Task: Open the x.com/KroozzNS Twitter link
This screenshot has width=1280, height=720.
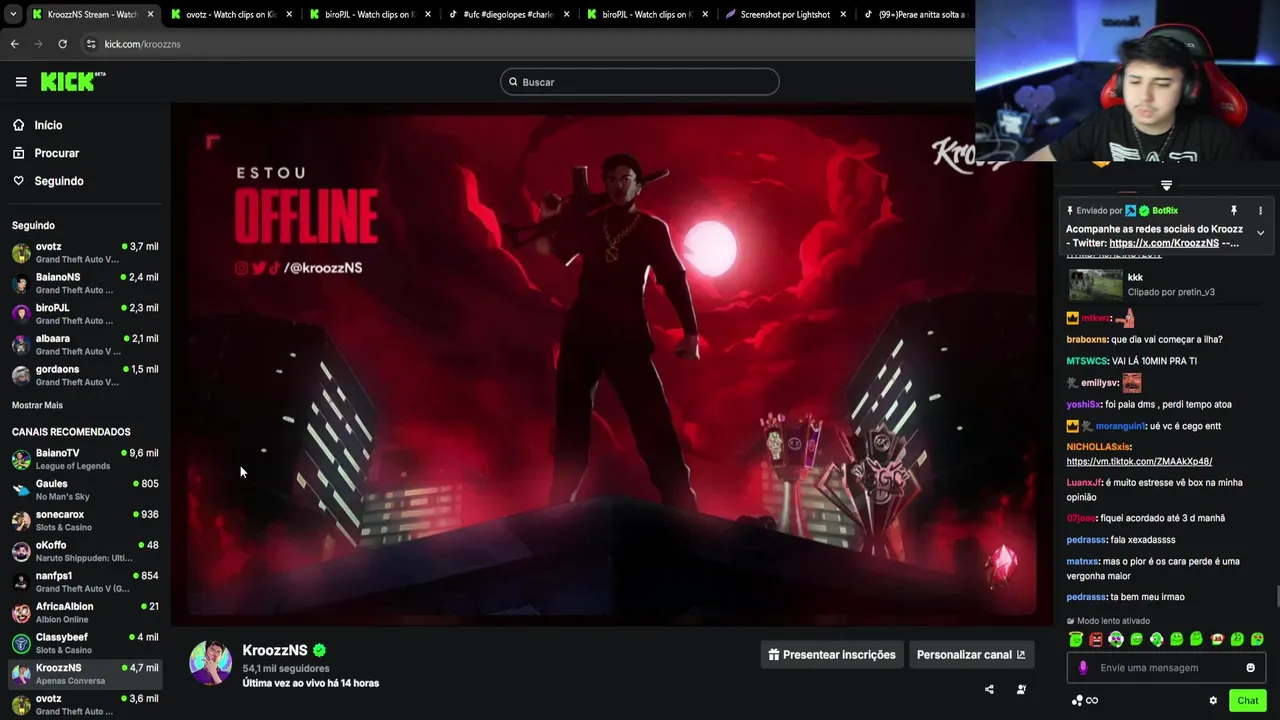Action: point(1164,243)
